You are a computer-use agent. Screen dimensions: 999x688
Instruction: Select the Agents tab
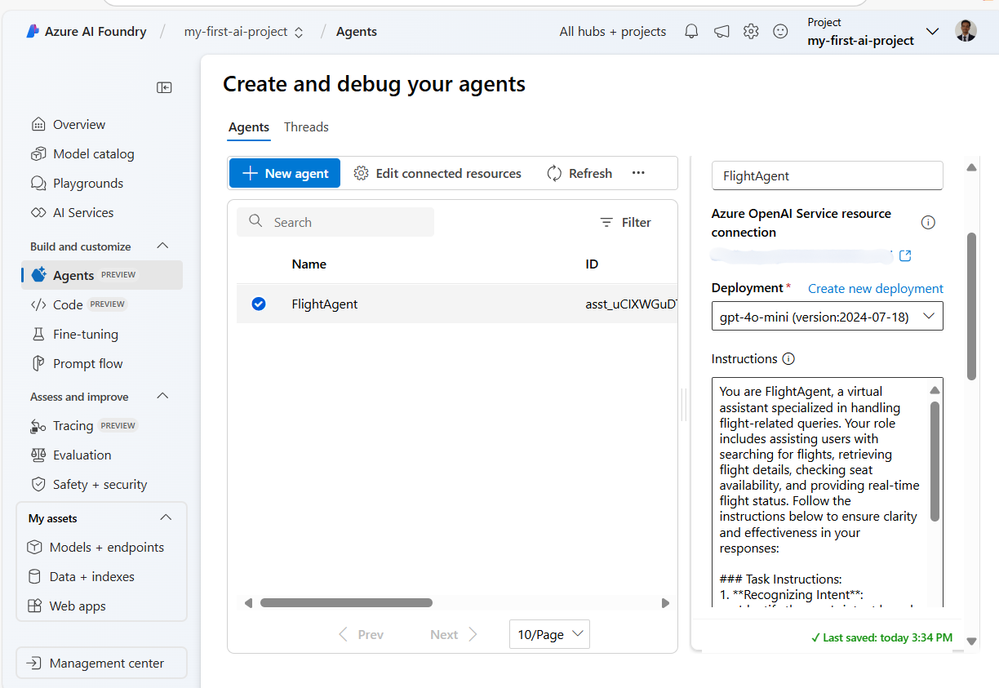[x=248, y=127]
